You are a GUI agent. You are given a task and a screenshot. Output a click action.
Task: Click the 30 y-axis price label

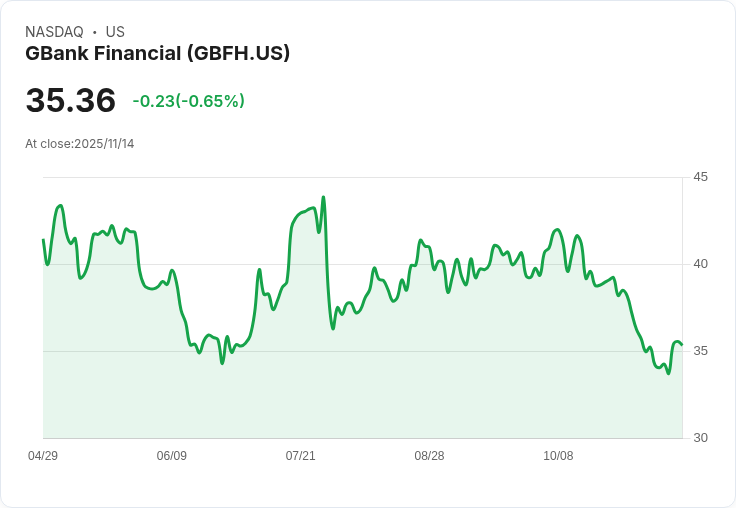[x=700, y=438]
